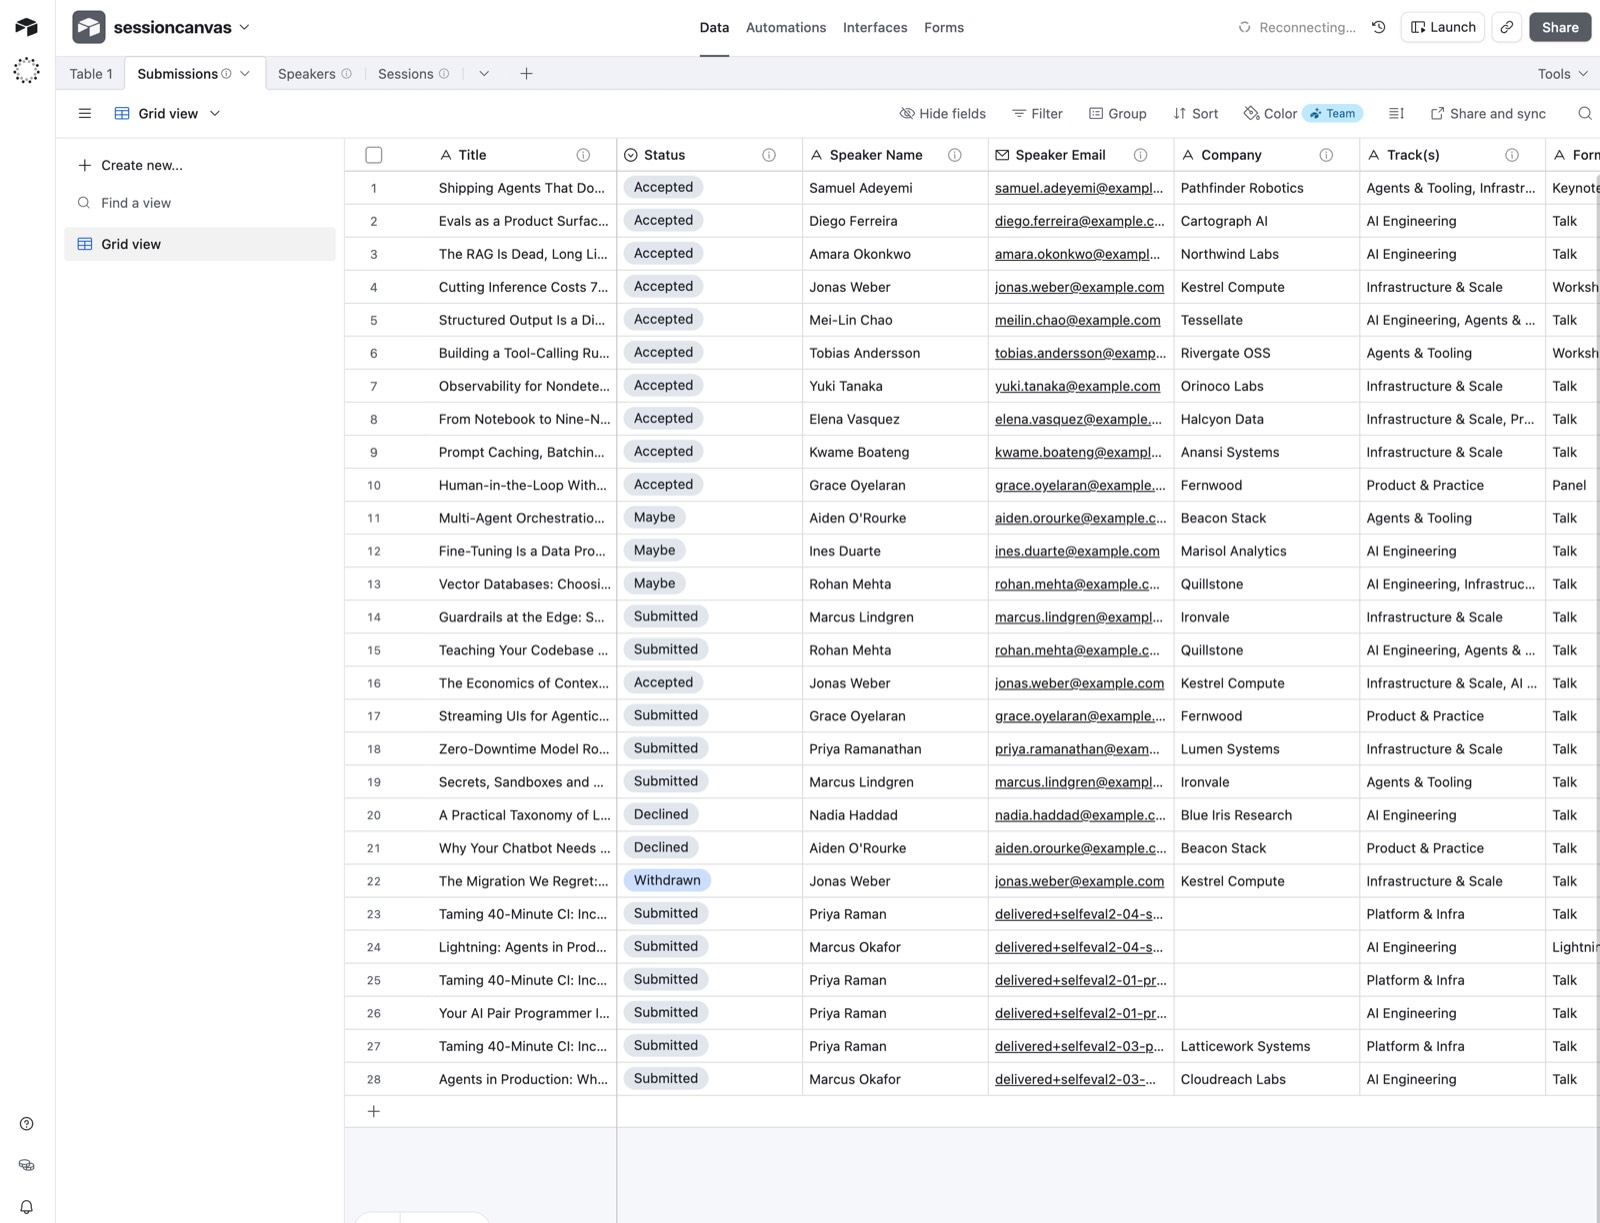1600x1223 pixels.
Task: Open the Group menu
Action: [1118, 113]
